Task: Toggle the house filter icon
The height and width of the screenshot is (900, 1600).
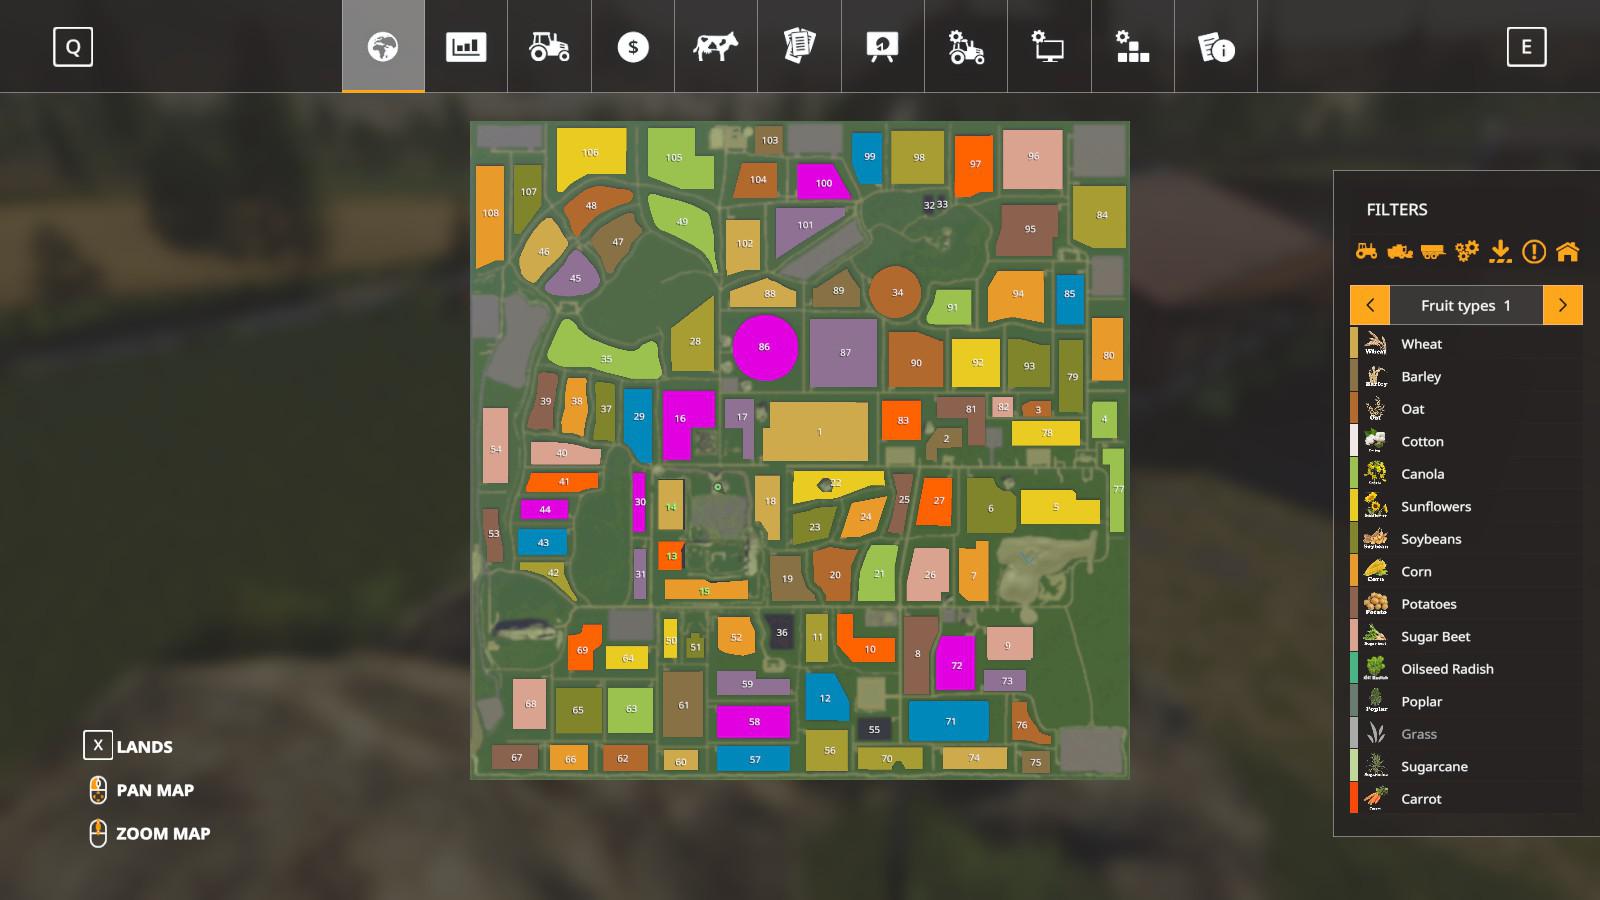Action: tap(1567, 252)
